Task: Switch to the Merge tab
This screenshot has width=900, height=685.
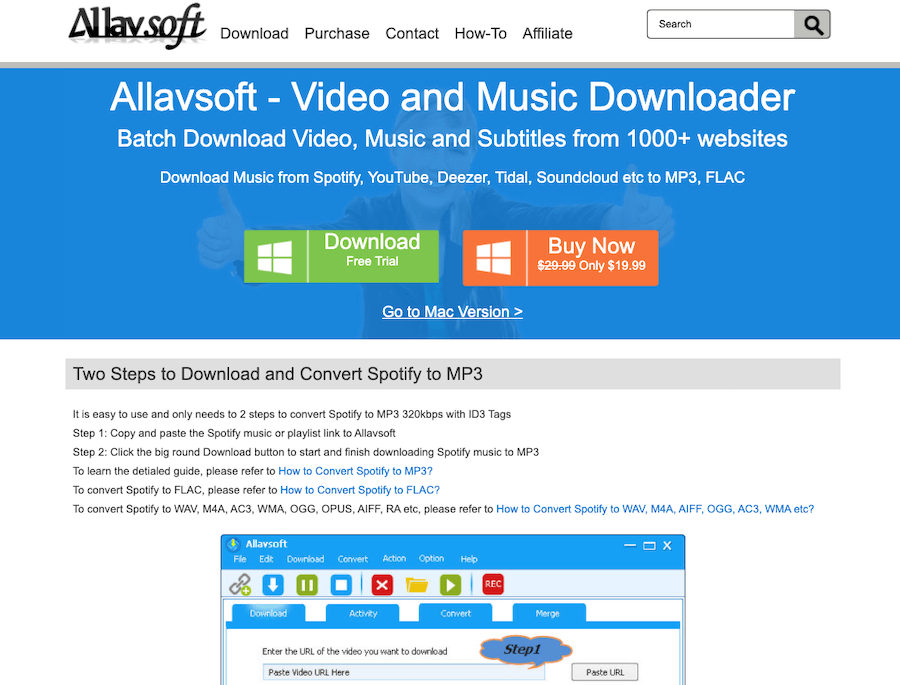Action: (x=548, y=613)
